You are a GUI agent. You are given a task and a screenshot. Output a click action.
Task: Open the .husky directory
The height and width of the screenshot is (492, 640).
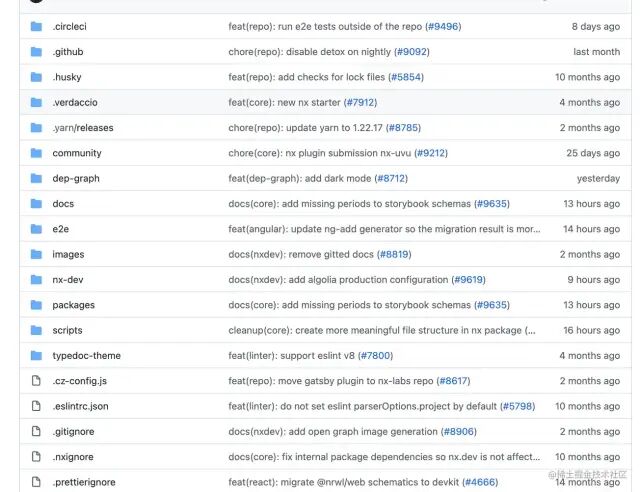point(67,77)
